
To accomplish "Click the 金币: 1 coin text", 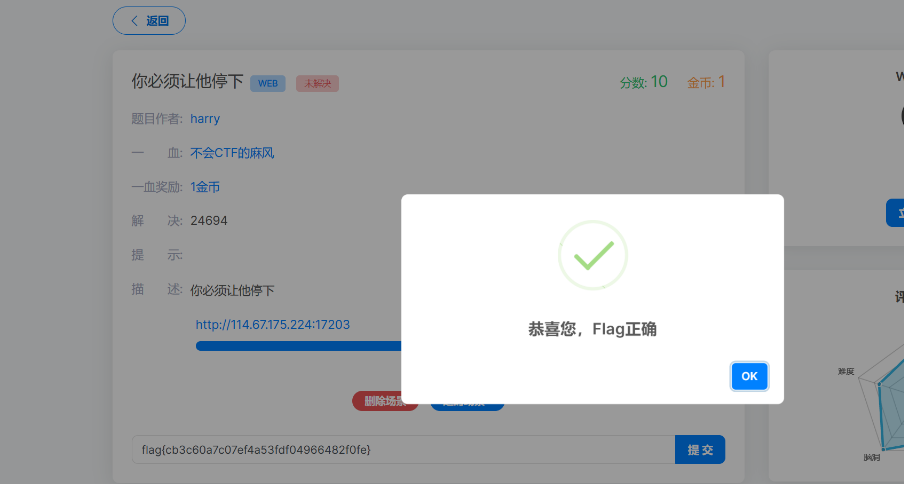I will [706, 82].
